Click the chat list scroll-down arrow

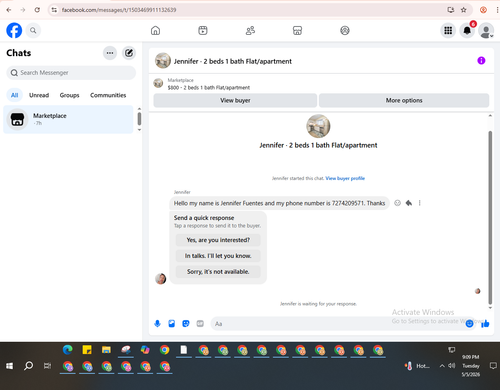point(139,130)
